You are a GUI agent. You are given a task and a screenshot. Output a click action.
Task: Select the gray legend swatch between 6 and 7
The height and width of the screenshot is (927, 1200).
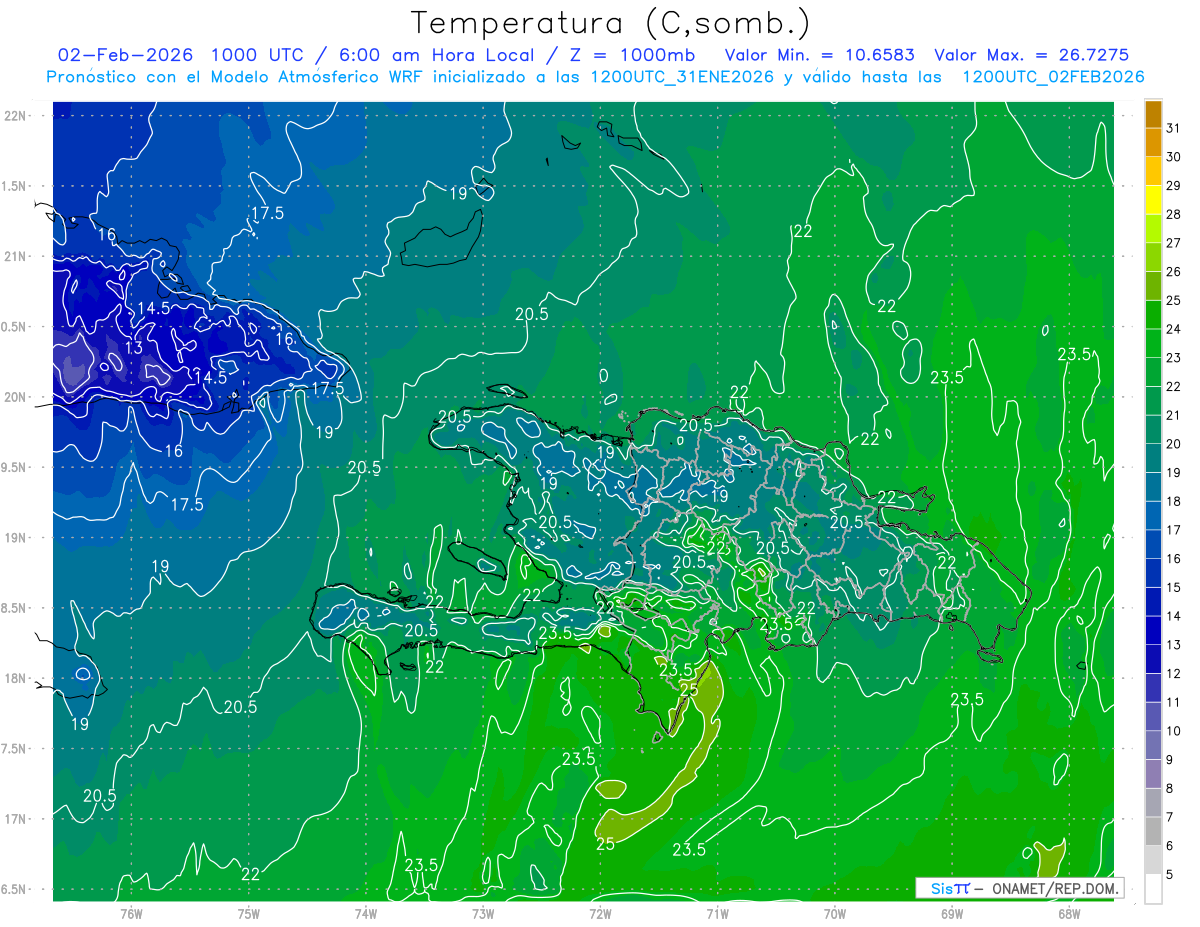click(1153, 831)
